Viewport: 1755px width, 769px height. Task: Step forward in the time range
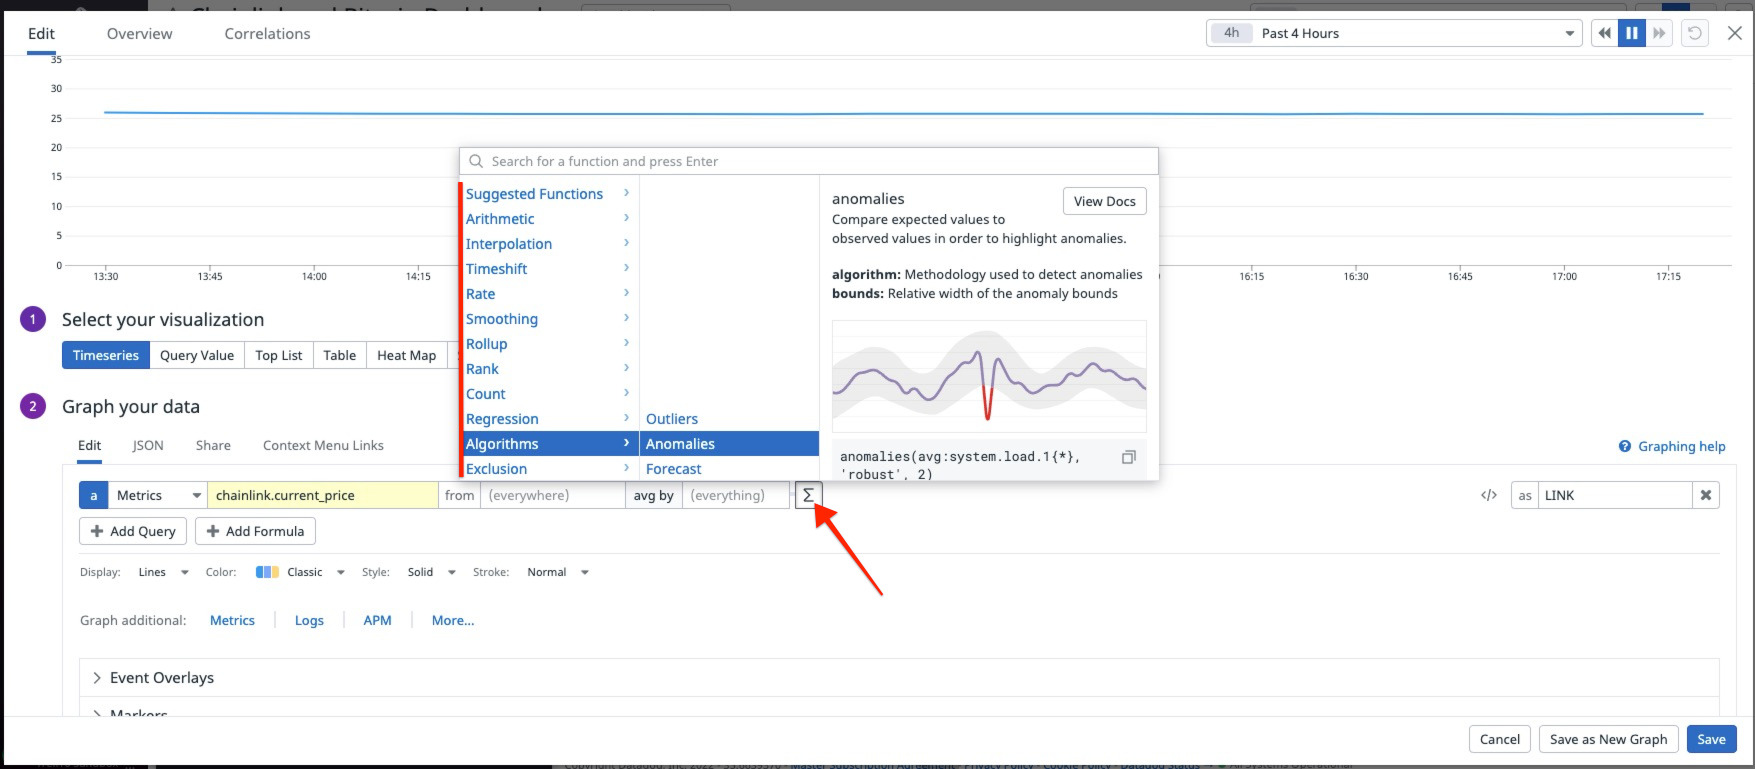tap(1660, 33)
